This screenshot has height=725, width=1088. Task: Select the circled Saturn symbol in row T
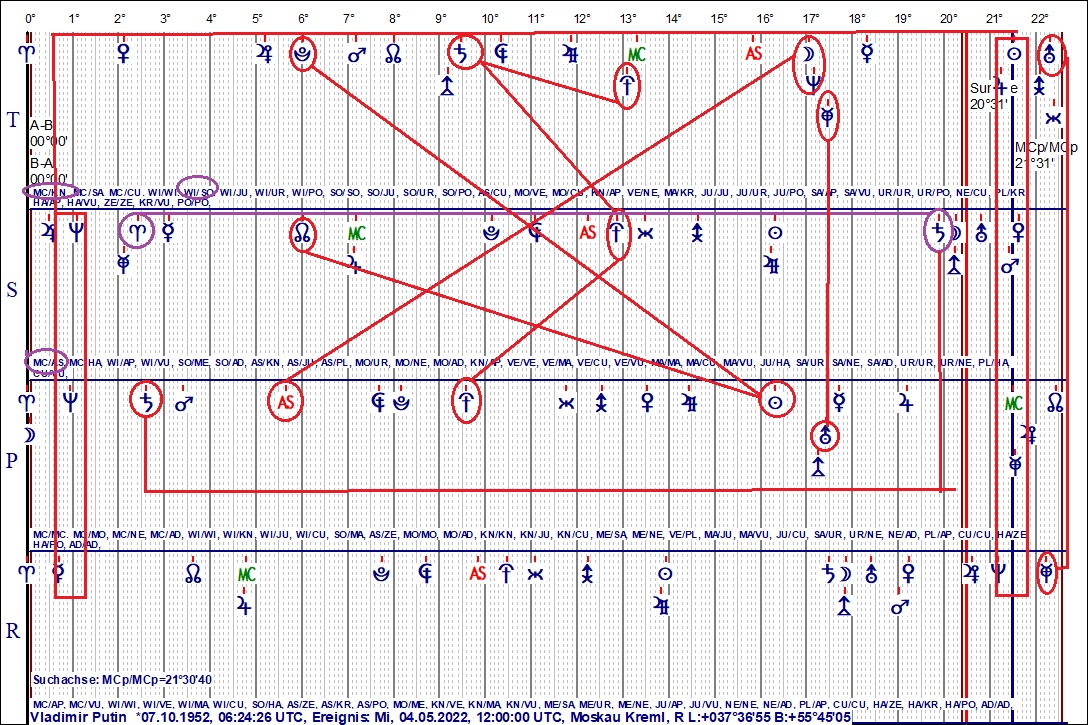pos(462,54)
